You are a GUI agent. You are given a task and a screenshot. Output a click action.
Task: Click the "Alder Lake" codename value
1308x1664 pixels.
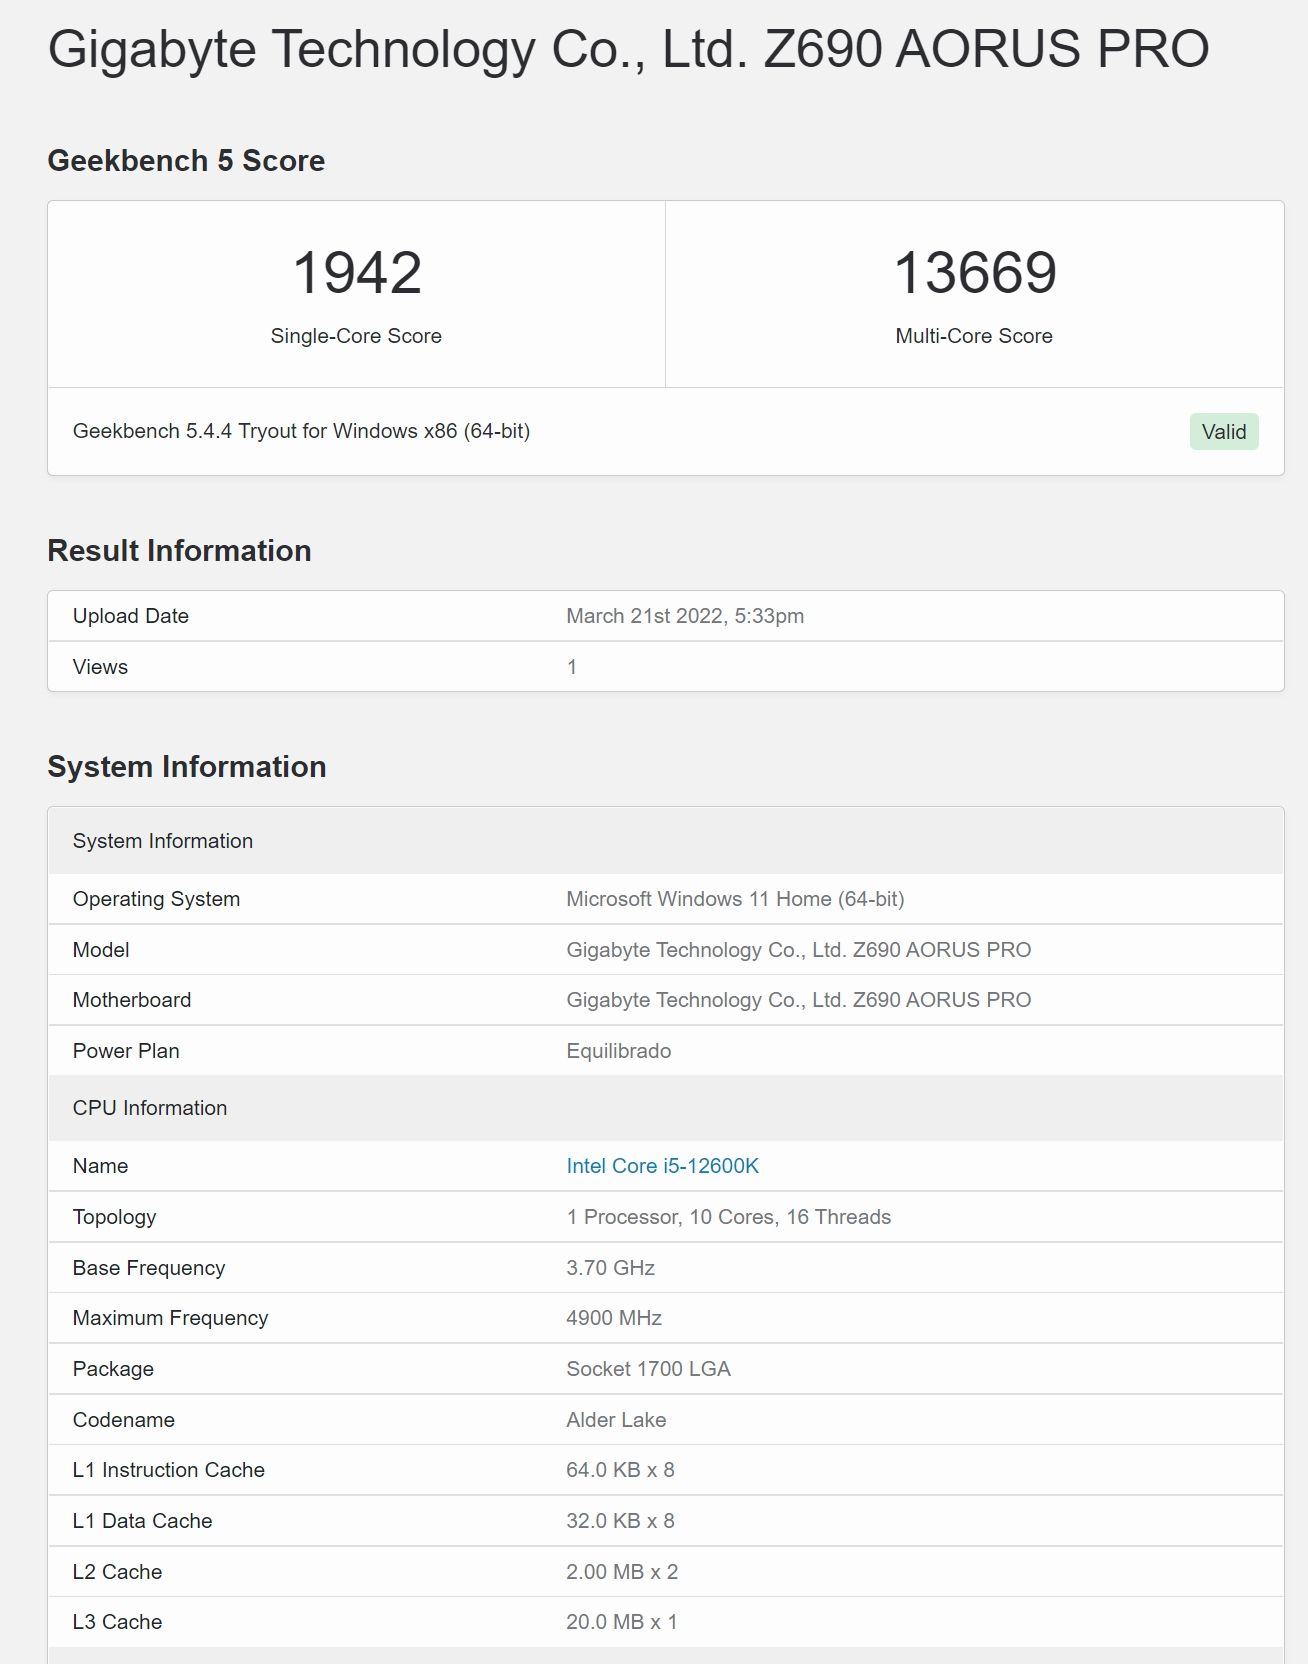pyautogui.click(x=616, y=1420)
